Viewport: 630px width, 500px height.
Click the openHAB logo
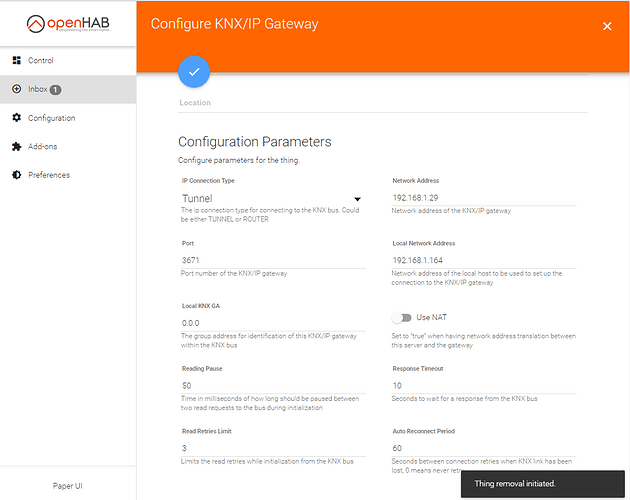[68, 24]
